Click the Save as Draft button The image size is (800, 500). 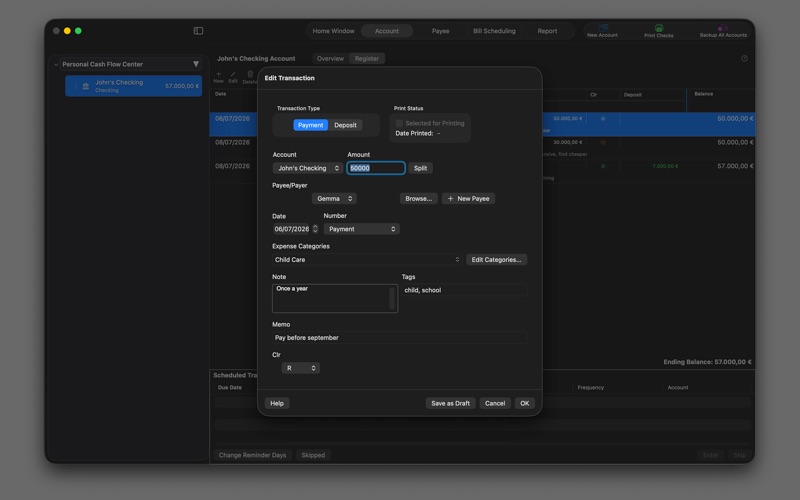click(x=451, y=403)
